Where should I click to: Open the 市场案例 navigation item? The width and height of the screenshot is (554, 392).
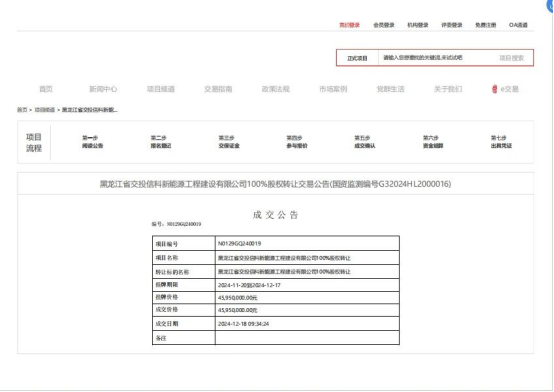pyautogui.click(x=333, y=89)
